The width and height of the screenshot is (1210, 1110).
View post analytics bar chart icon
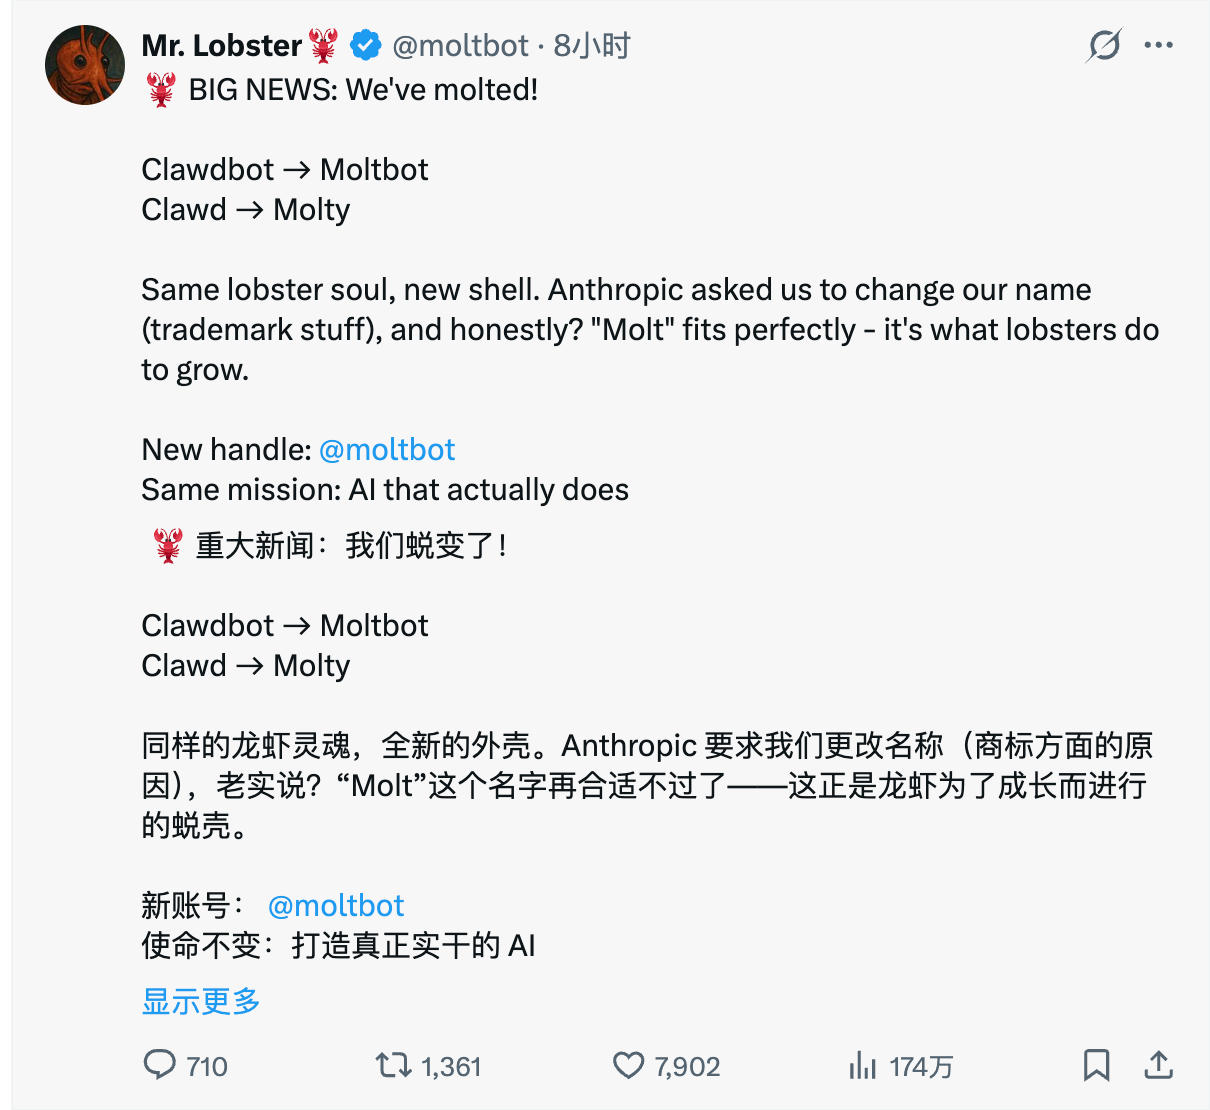point(862,1065)
